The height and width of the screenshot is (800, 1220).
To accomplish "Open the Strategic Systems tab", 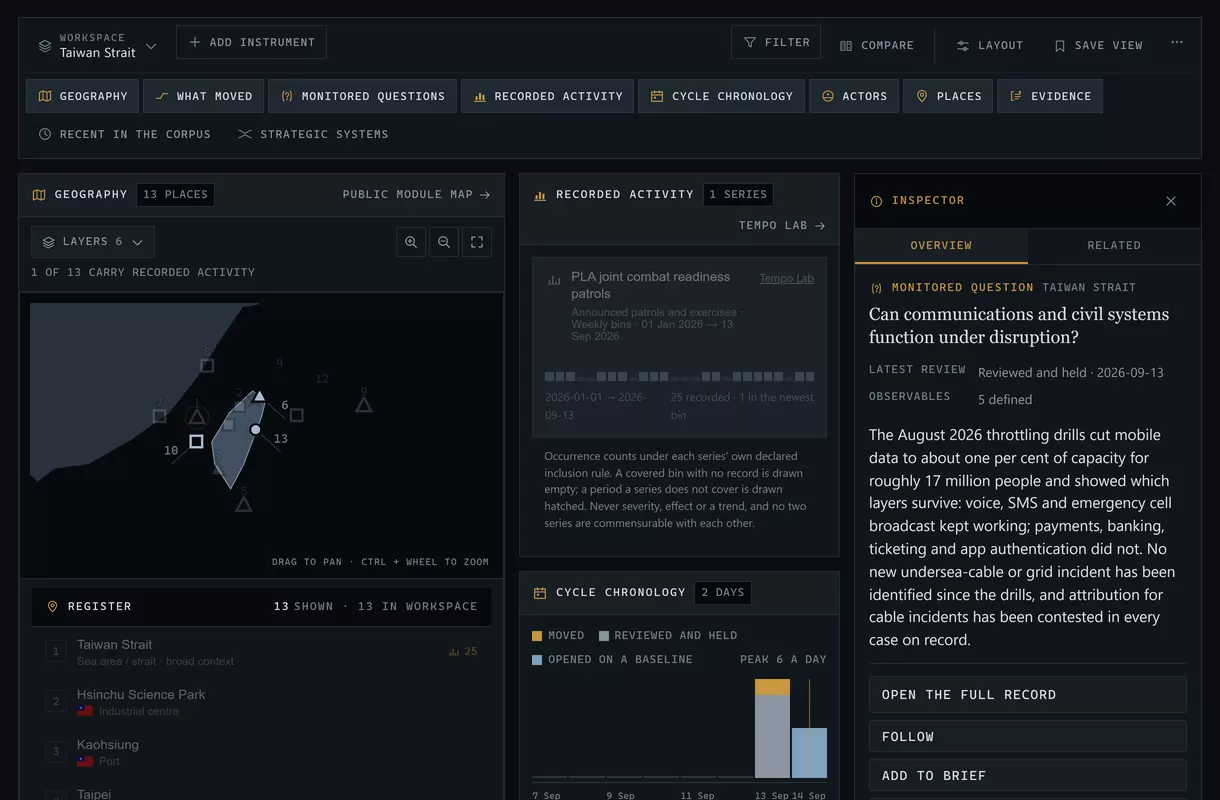I will click(x=313, y=134).
